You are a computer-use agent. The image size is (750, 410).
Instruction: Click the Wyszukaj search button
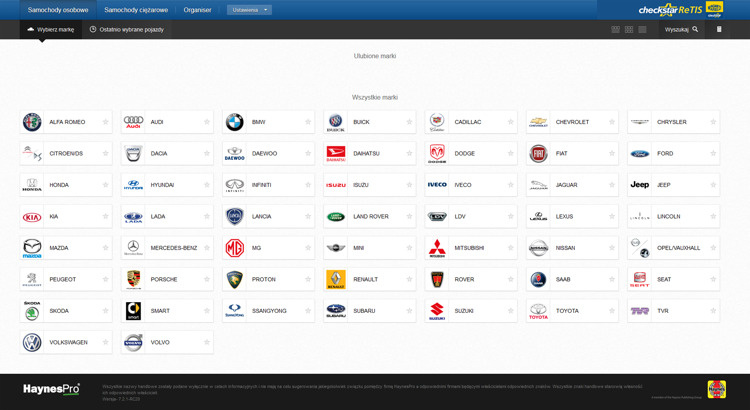[x=681, y=29]
